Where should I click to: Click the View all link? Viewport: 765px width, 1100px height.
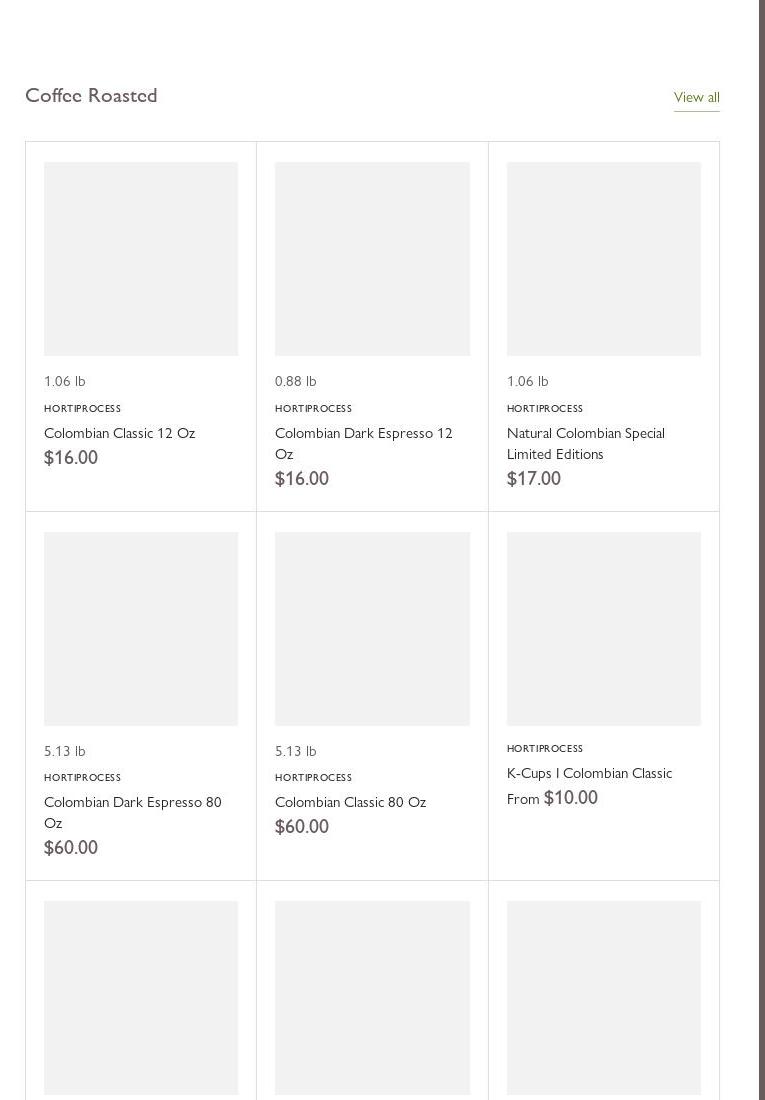click(x=696, y=97)
